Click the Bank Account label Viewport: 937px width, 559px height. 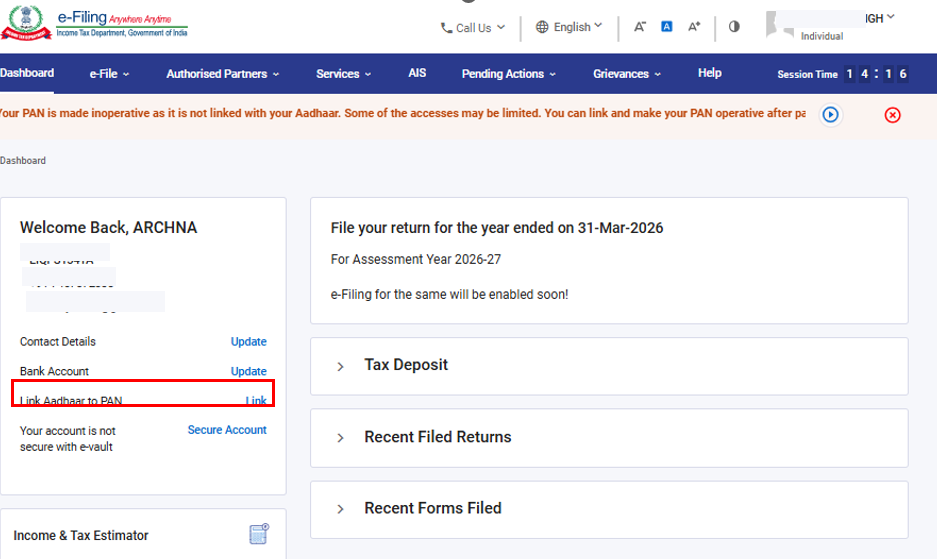[x=54, y=371]
